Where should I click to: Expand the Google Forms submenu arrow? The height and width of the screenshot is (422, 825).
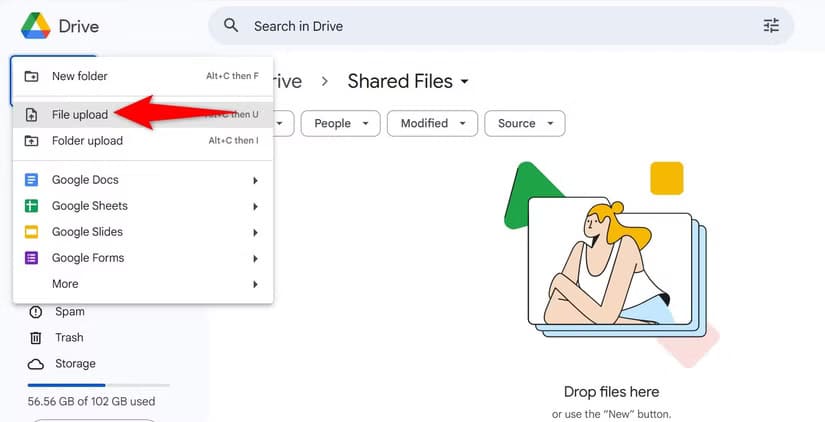point(255,258)
